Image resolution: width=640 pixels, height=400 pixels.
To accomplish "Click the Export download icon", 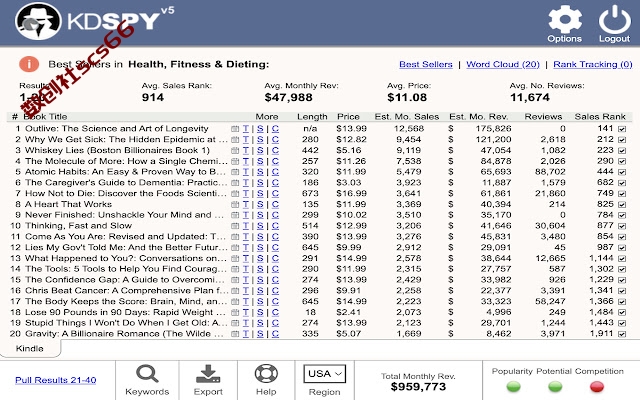I will pyautogui.click(x=208, y=373).
